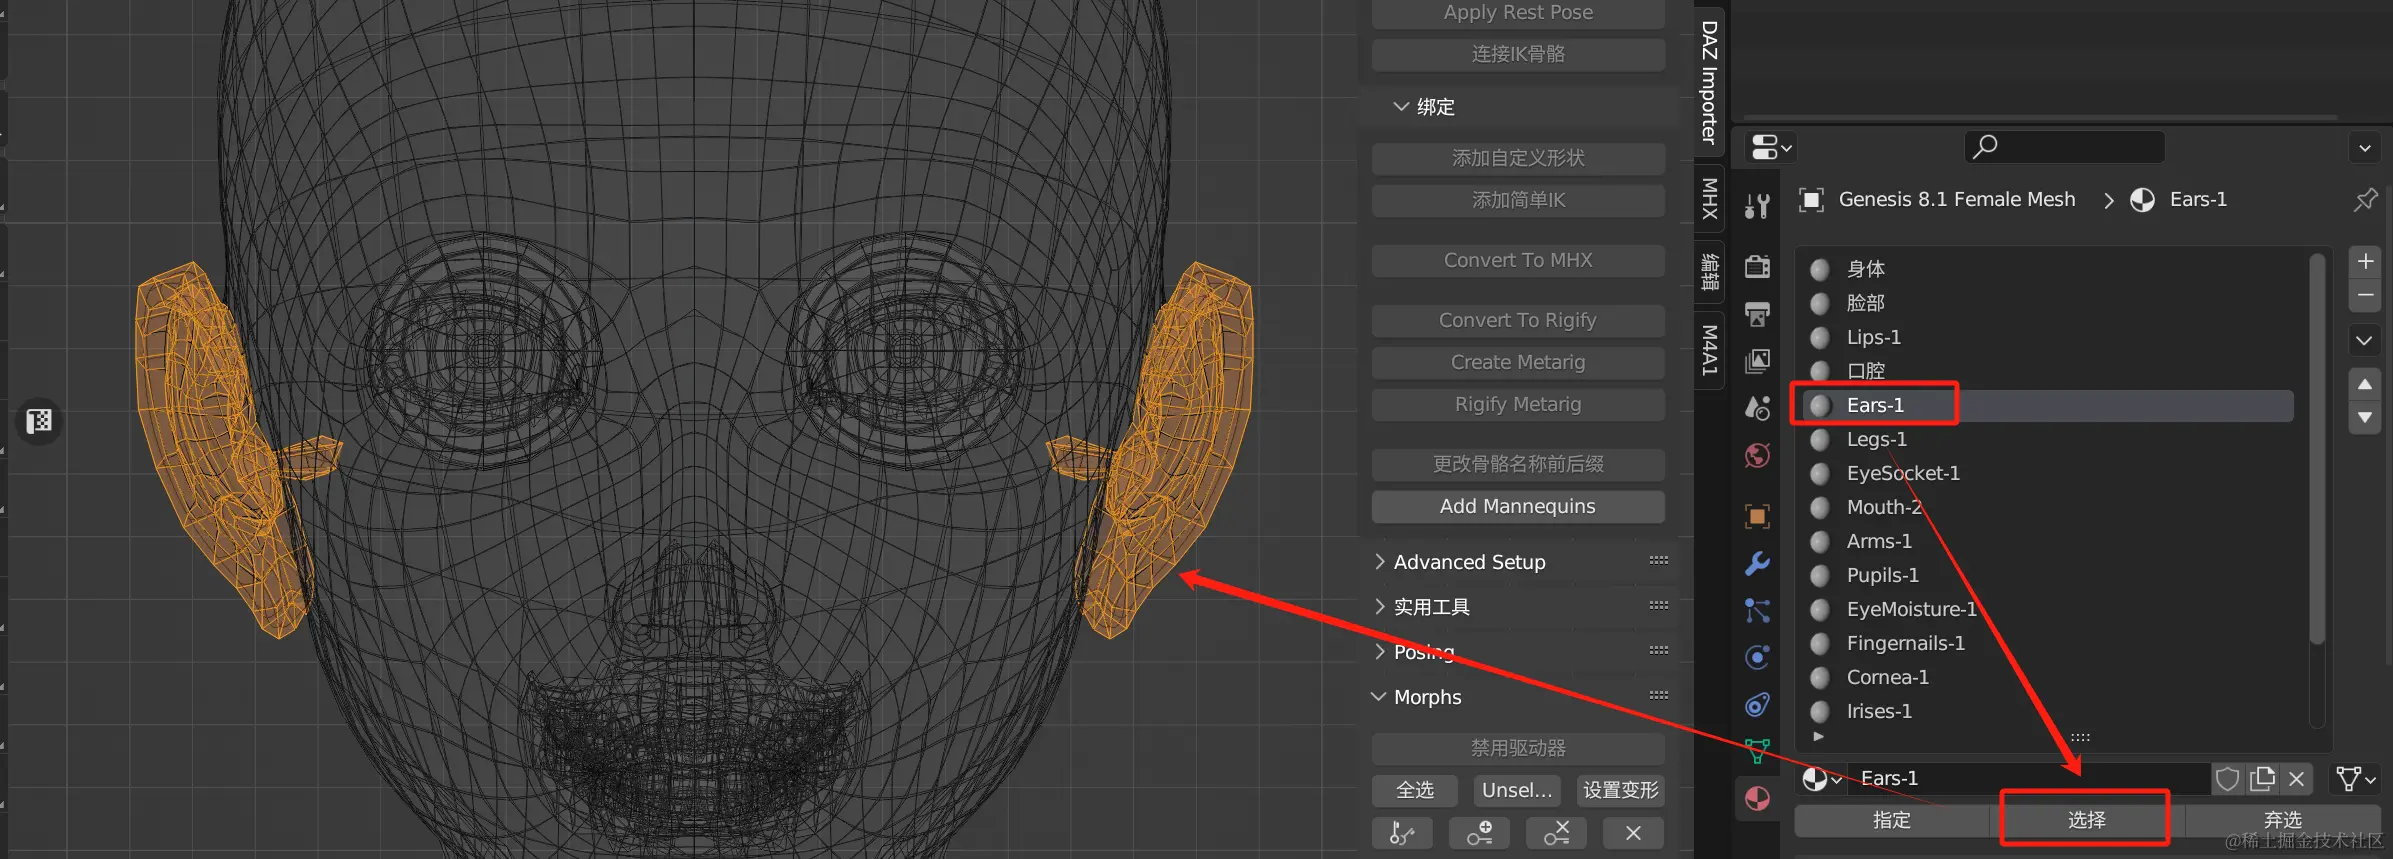This screenshot has width=2393, height=859.
Task: Click the Genesis 8.1 Female Mesh object icon
Action: click(1811, 200)
